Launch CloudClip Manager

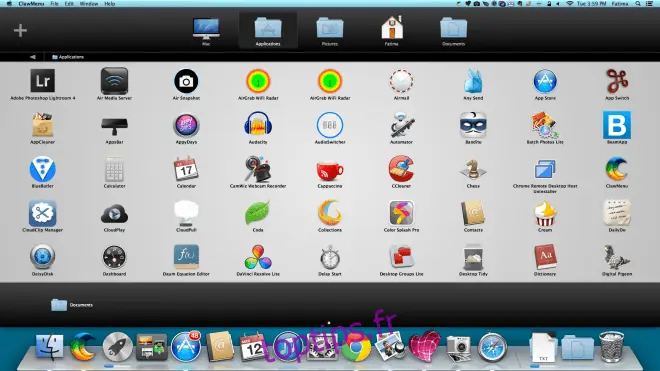pos(43,214)
